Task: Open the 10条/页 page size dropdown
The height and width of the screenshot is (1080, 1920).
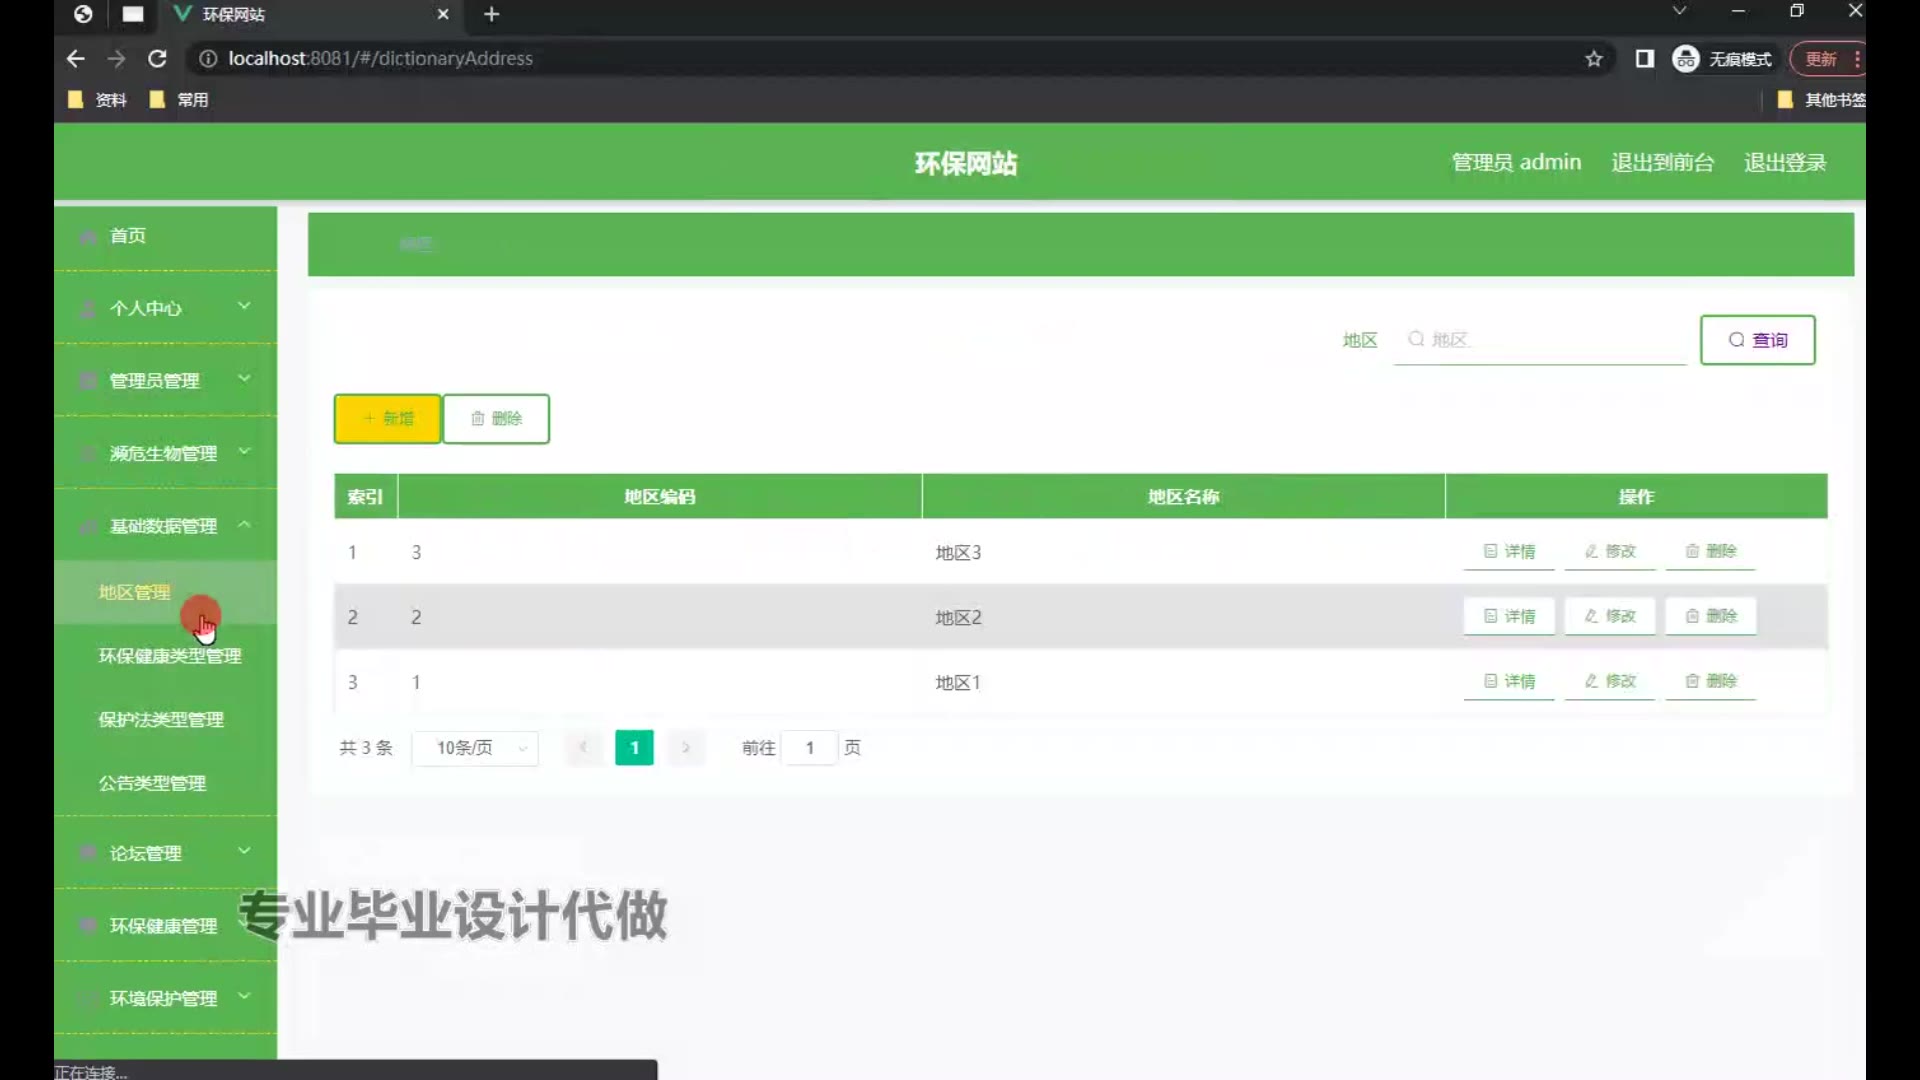Action: tap(476, 748)
